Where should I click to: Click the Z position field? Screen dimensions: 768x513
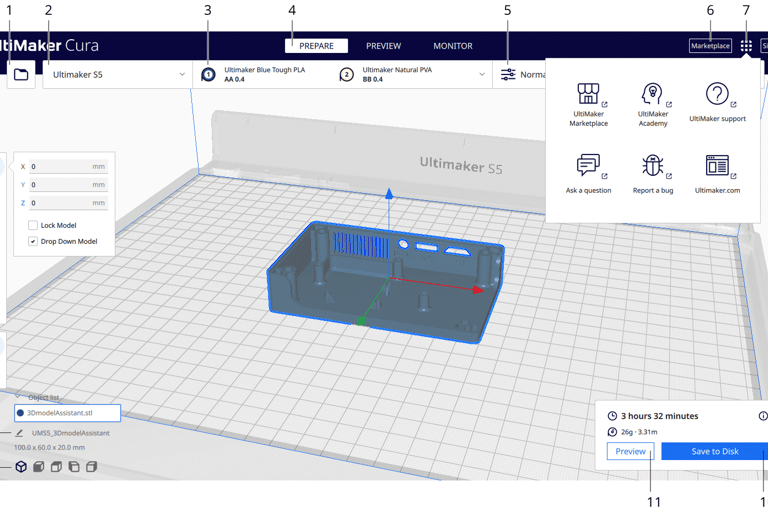[x=68, y=203]
